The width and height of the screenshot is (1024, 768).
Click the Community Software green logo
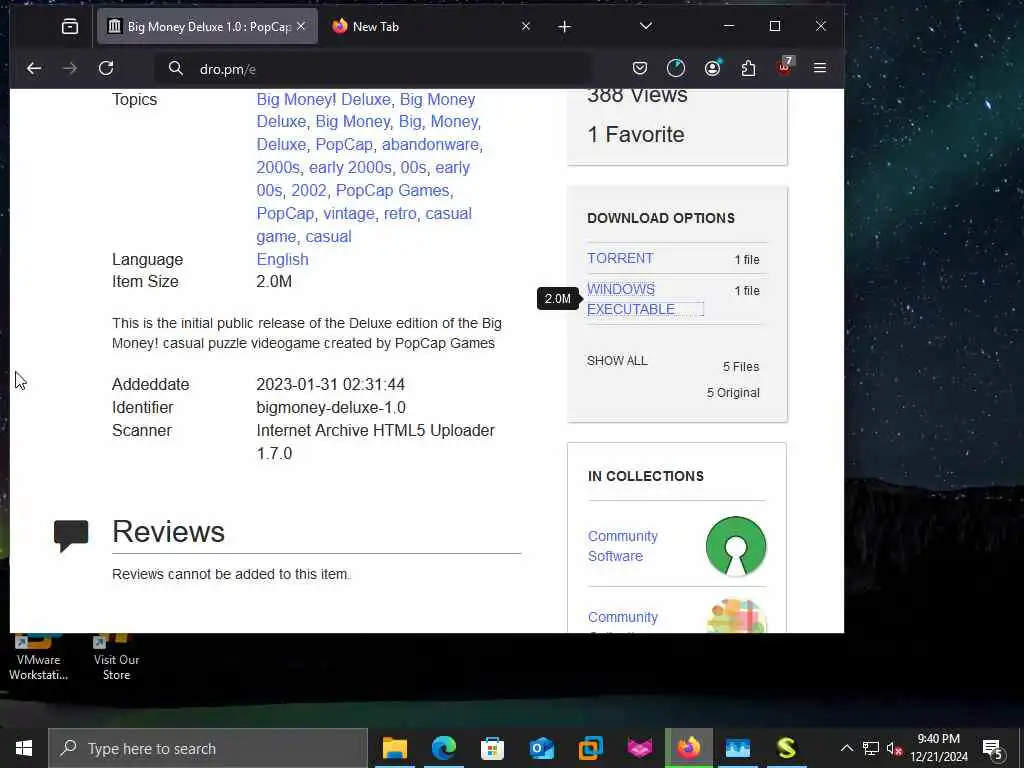(736, 546)
